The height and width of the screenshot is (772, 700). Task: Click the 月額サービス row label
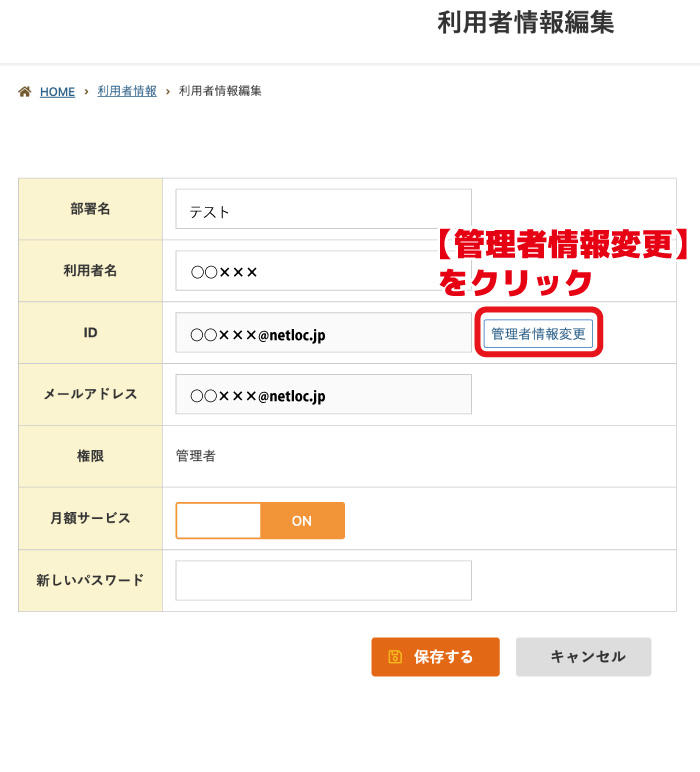91,518
